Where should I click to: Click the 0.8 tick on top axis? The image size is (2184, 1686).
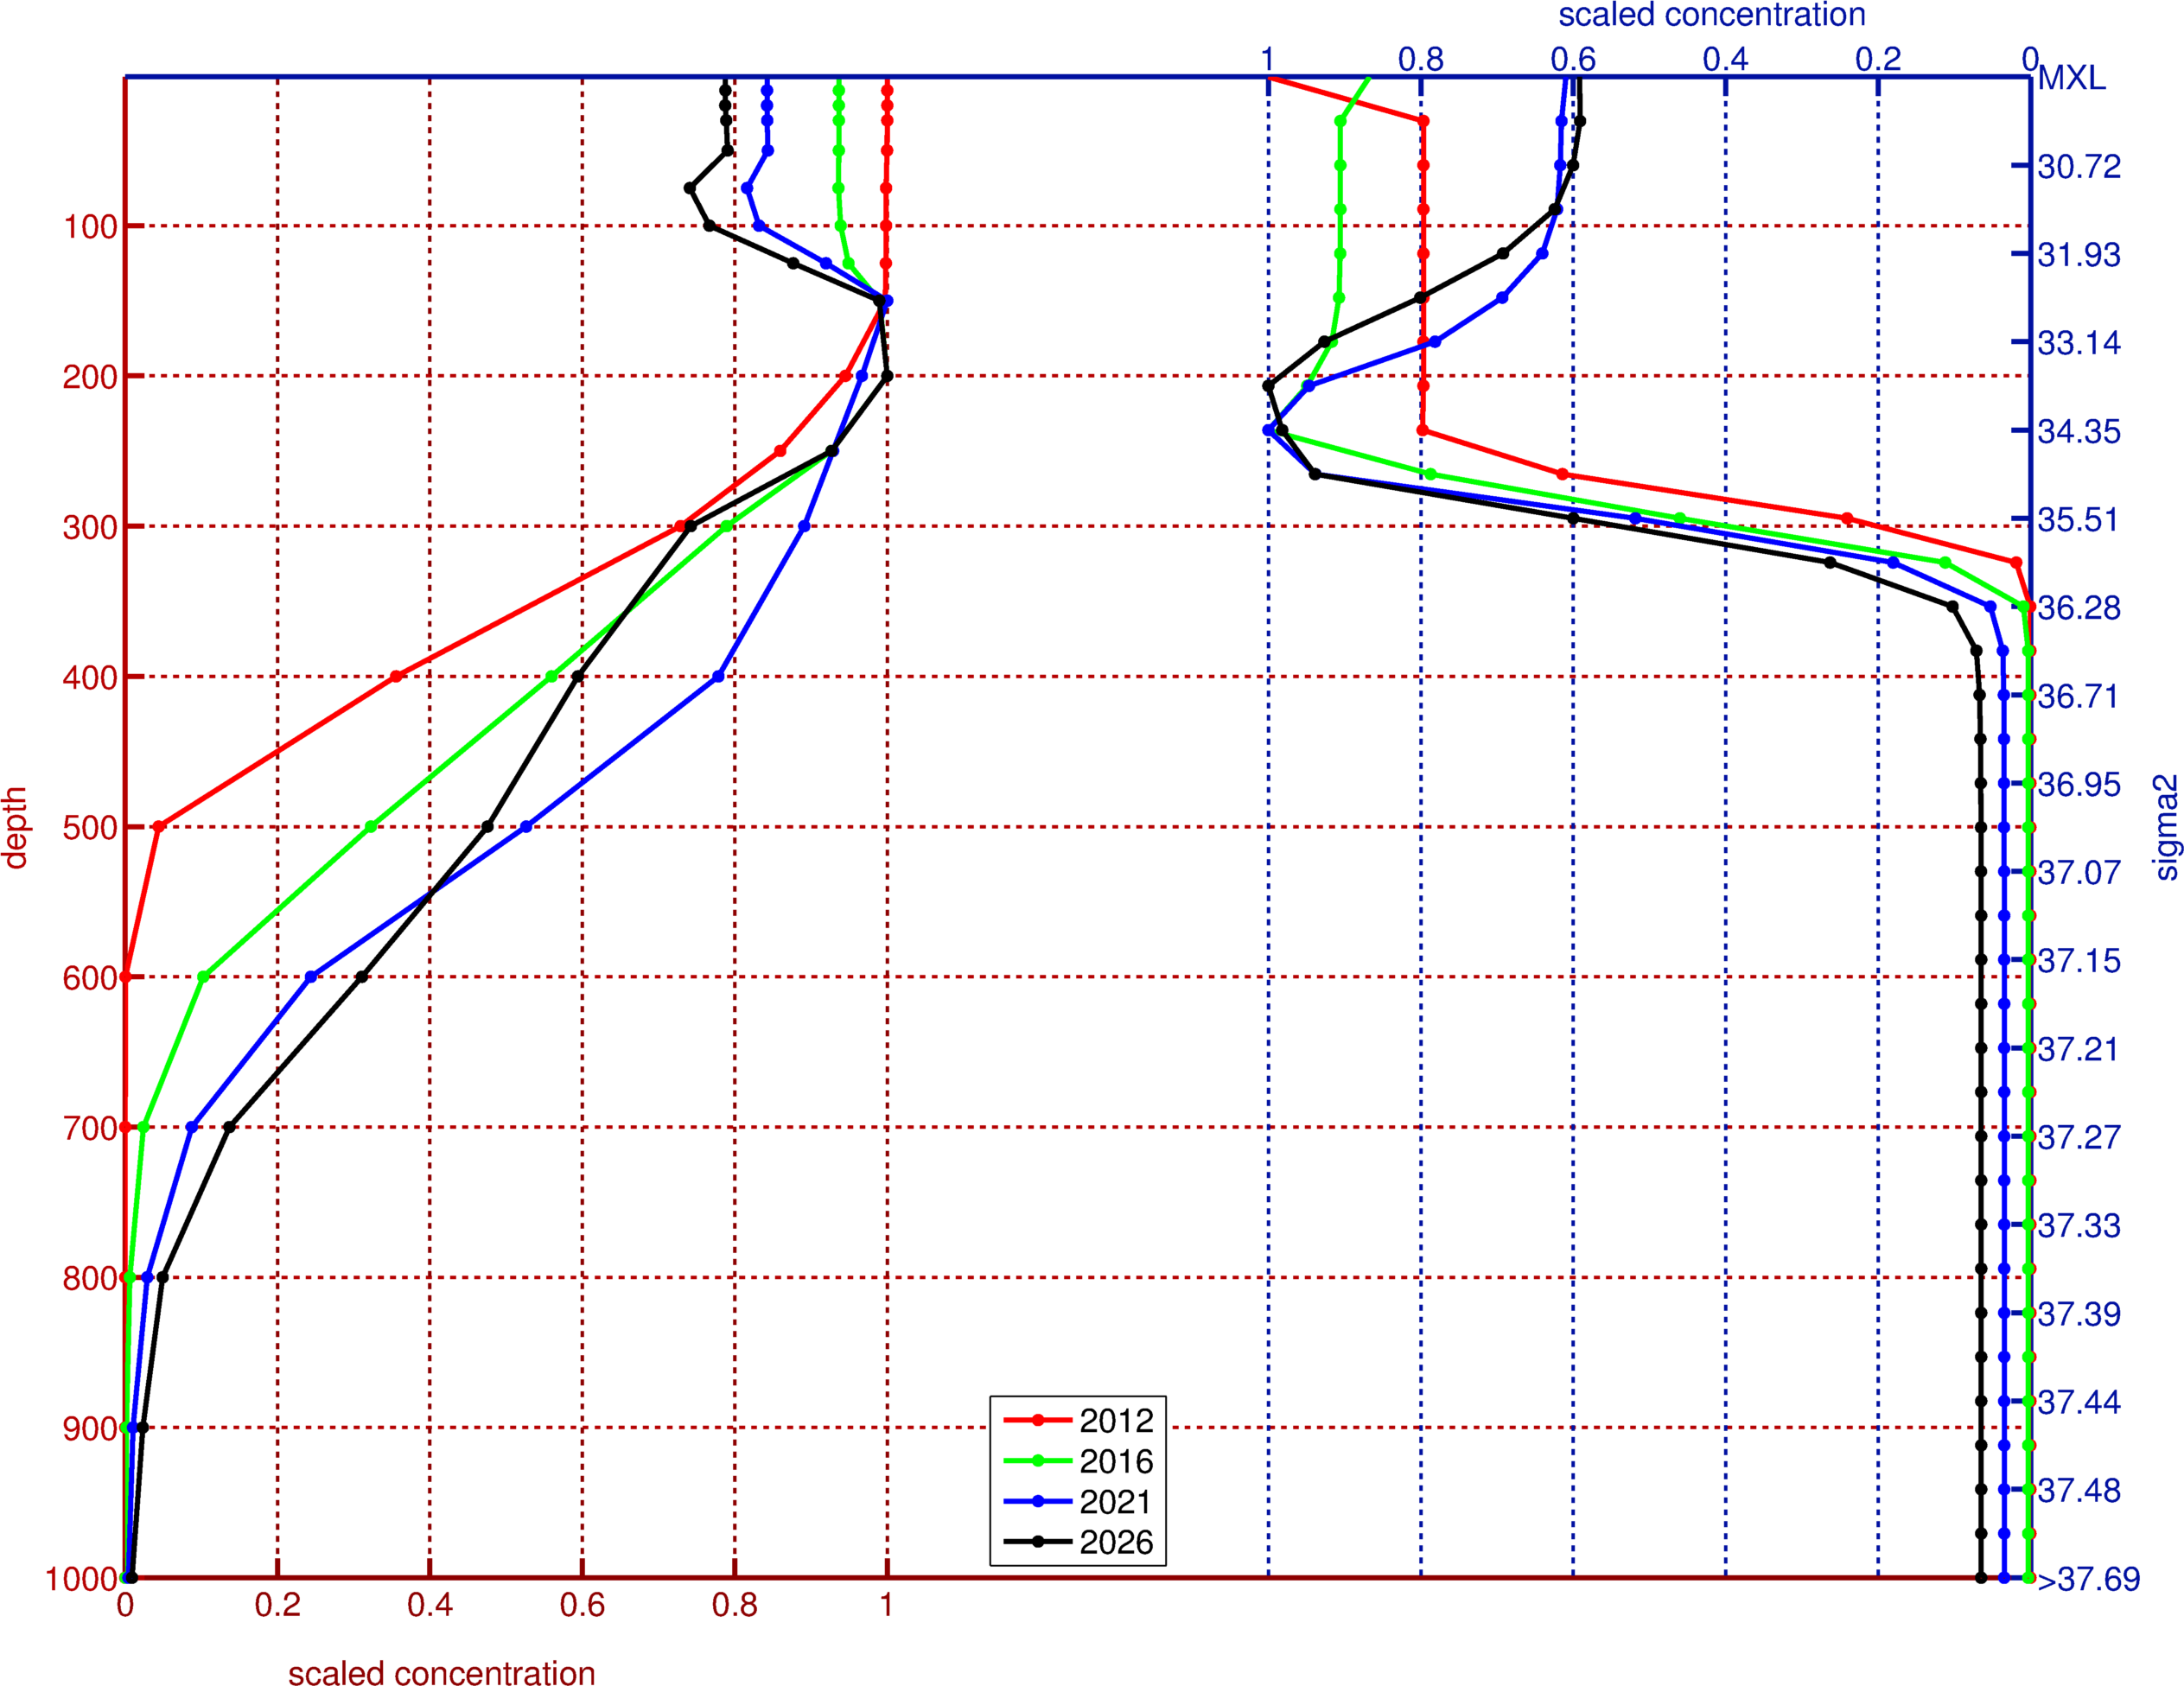click(1420, 60)
